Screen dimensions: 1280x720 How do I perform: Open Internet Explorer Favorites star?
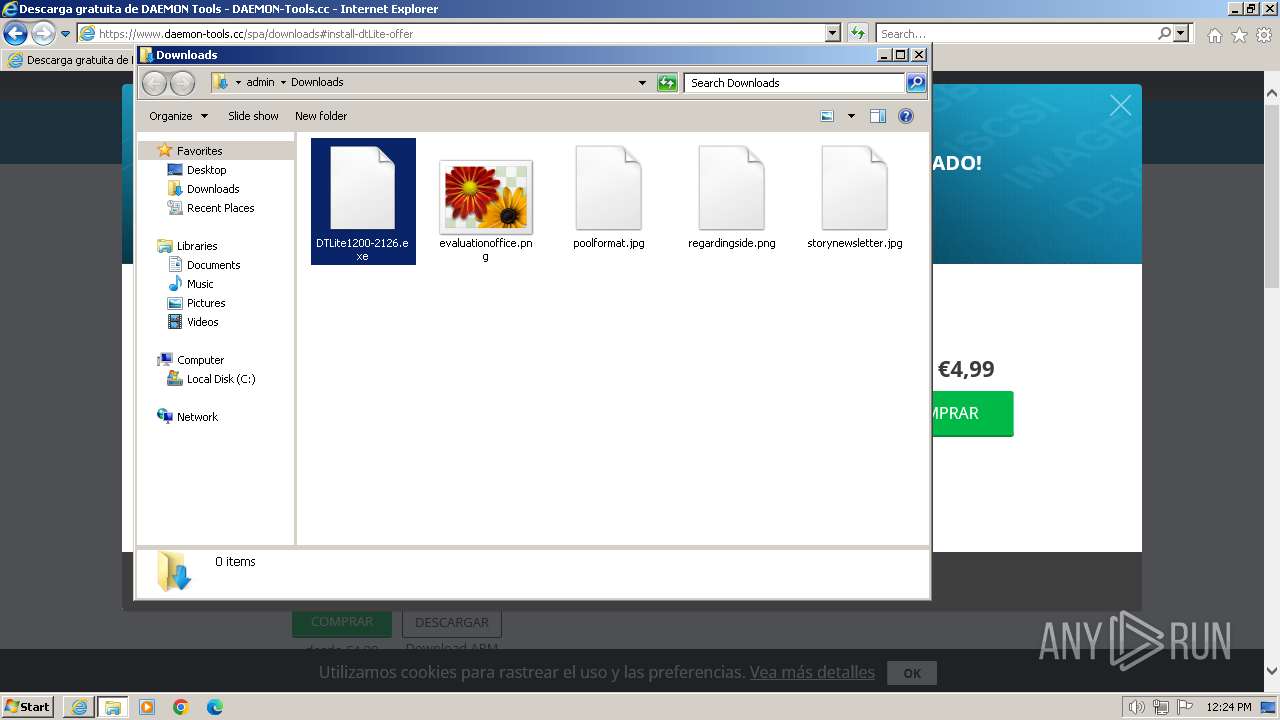coord(1239,34)
